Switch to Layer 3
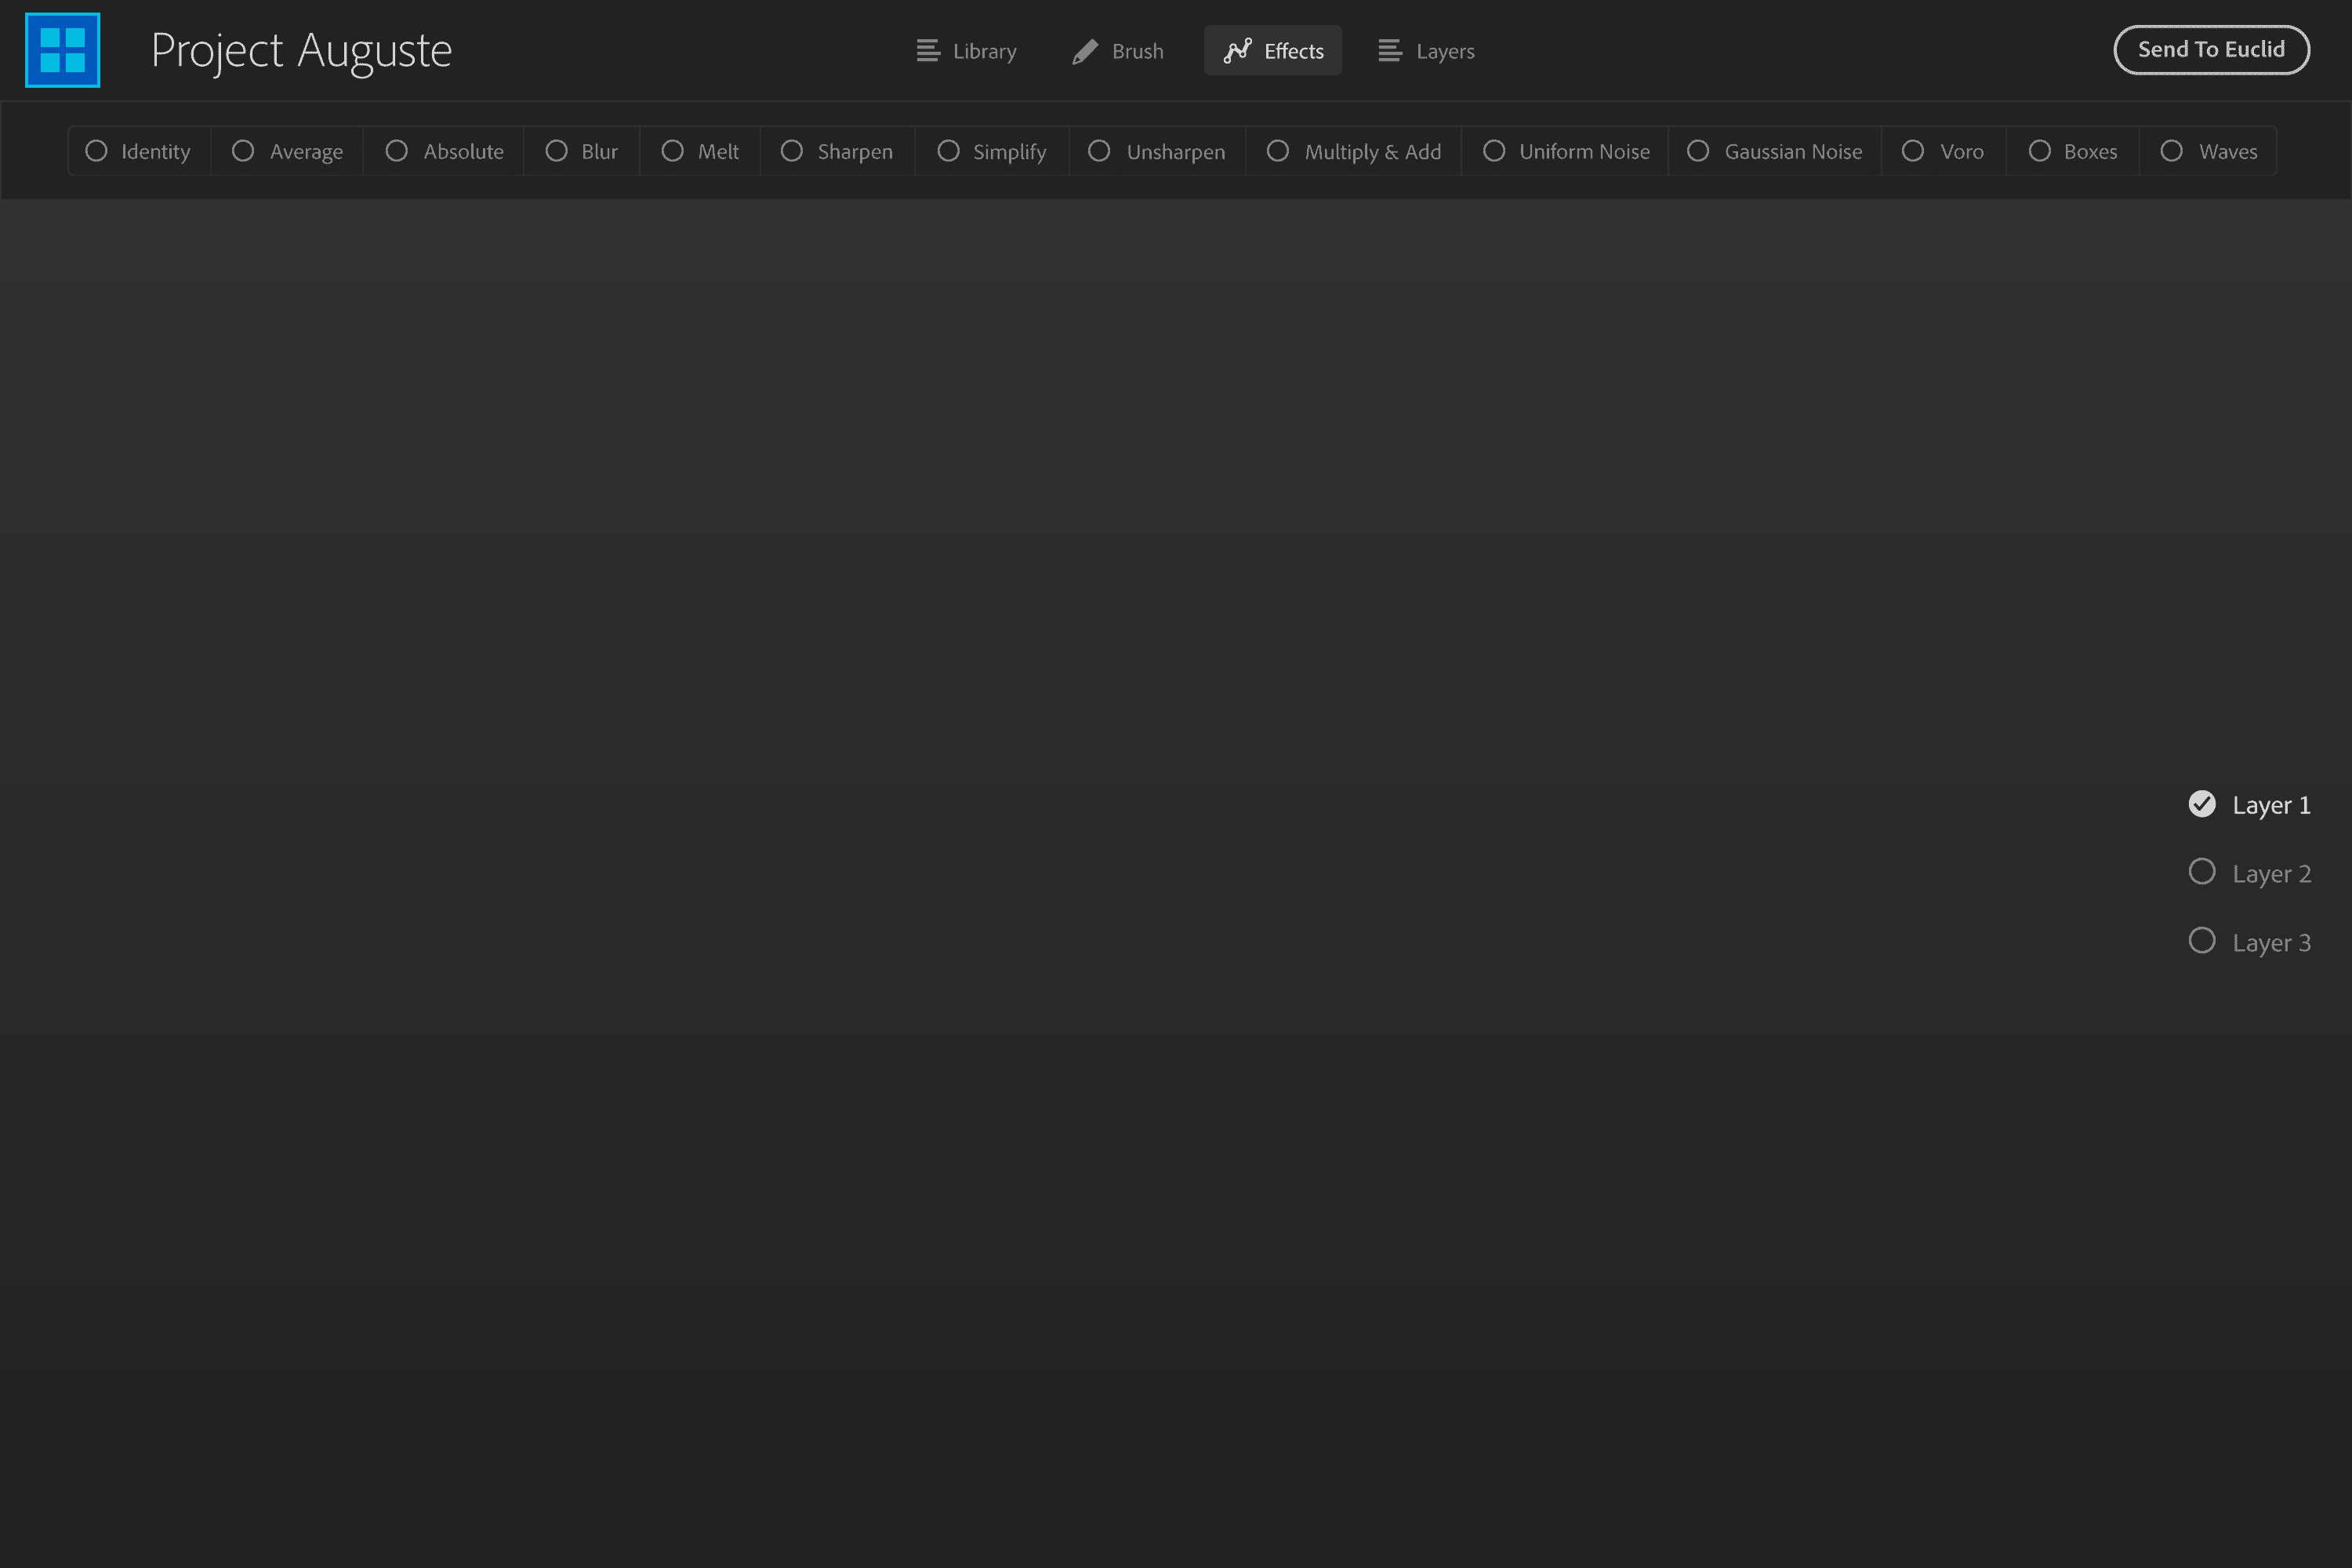Viewport: 2352px width, 1568px height. pos(2250,941)
